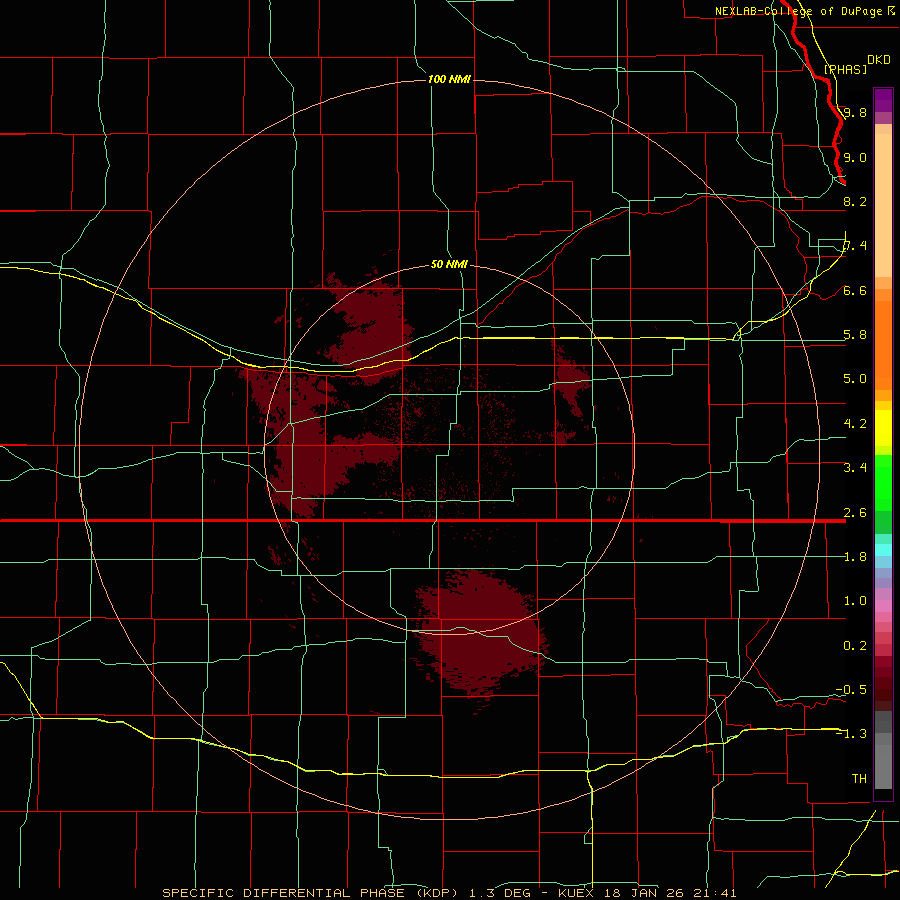Viewport: 900px width, 900px height.
Task: Select the -0.5 value on color scale
Action: [851, 690]
